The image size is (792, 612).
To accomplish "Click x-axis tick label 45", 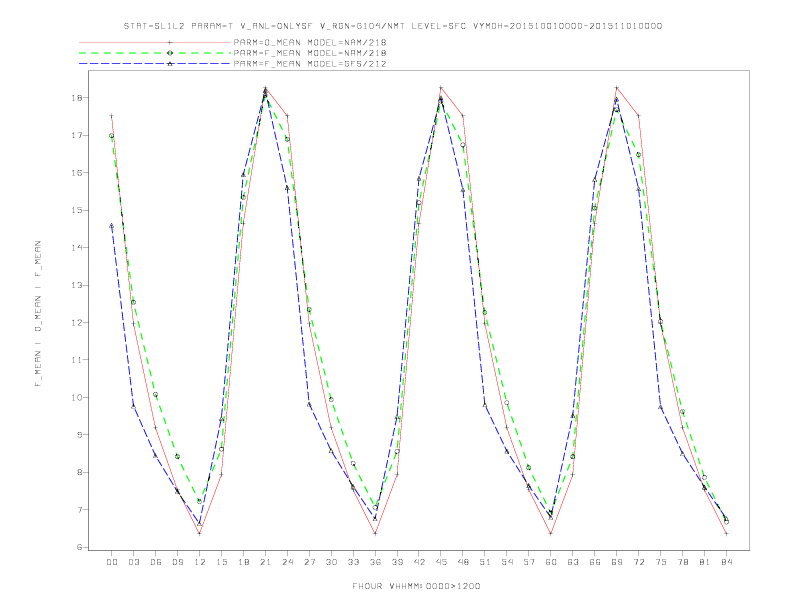I will [441, 562].
